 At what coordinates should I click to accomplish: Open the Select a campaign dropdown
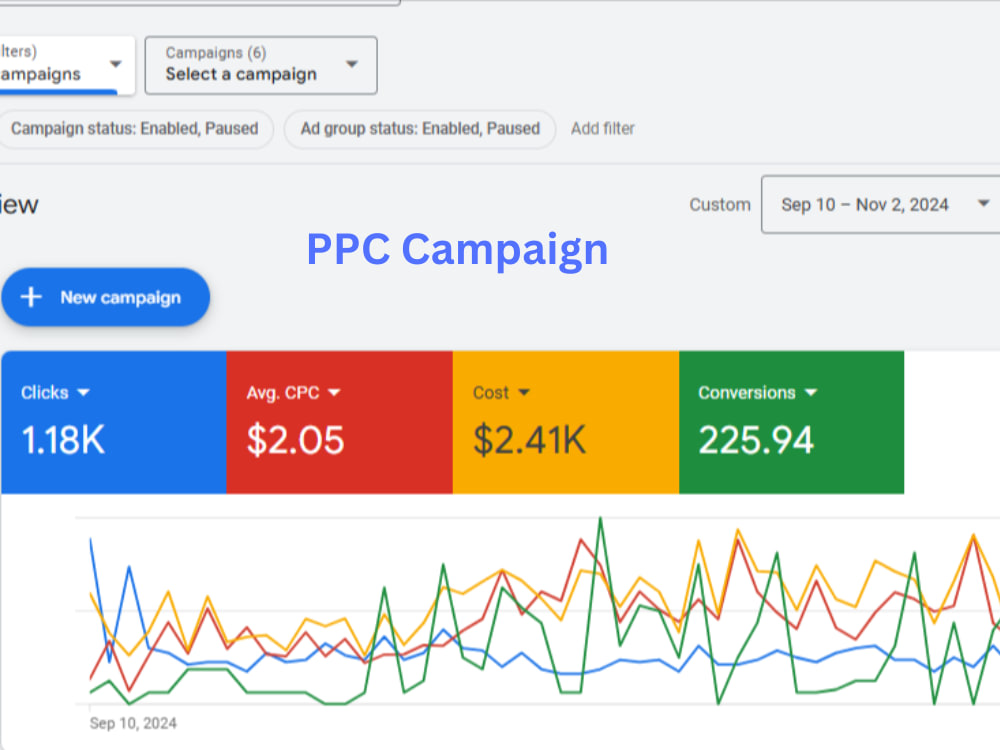(x=261, y=65)
